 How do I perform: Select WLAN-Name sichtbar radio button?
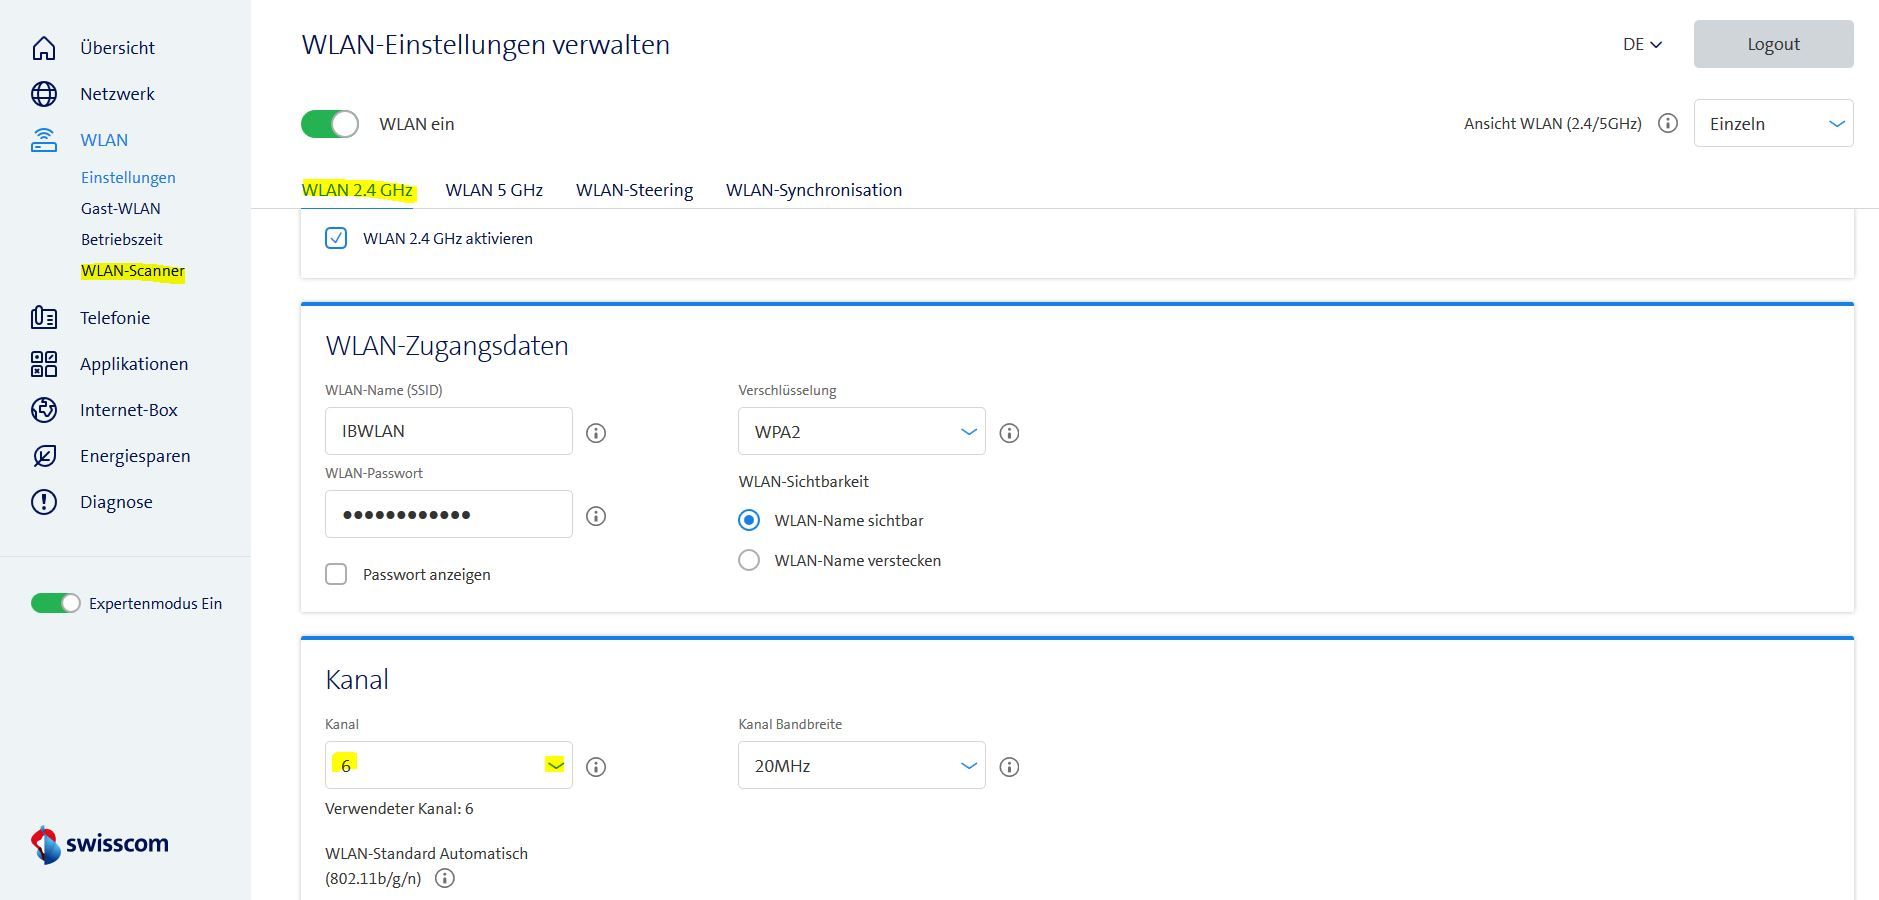[749, 520]
